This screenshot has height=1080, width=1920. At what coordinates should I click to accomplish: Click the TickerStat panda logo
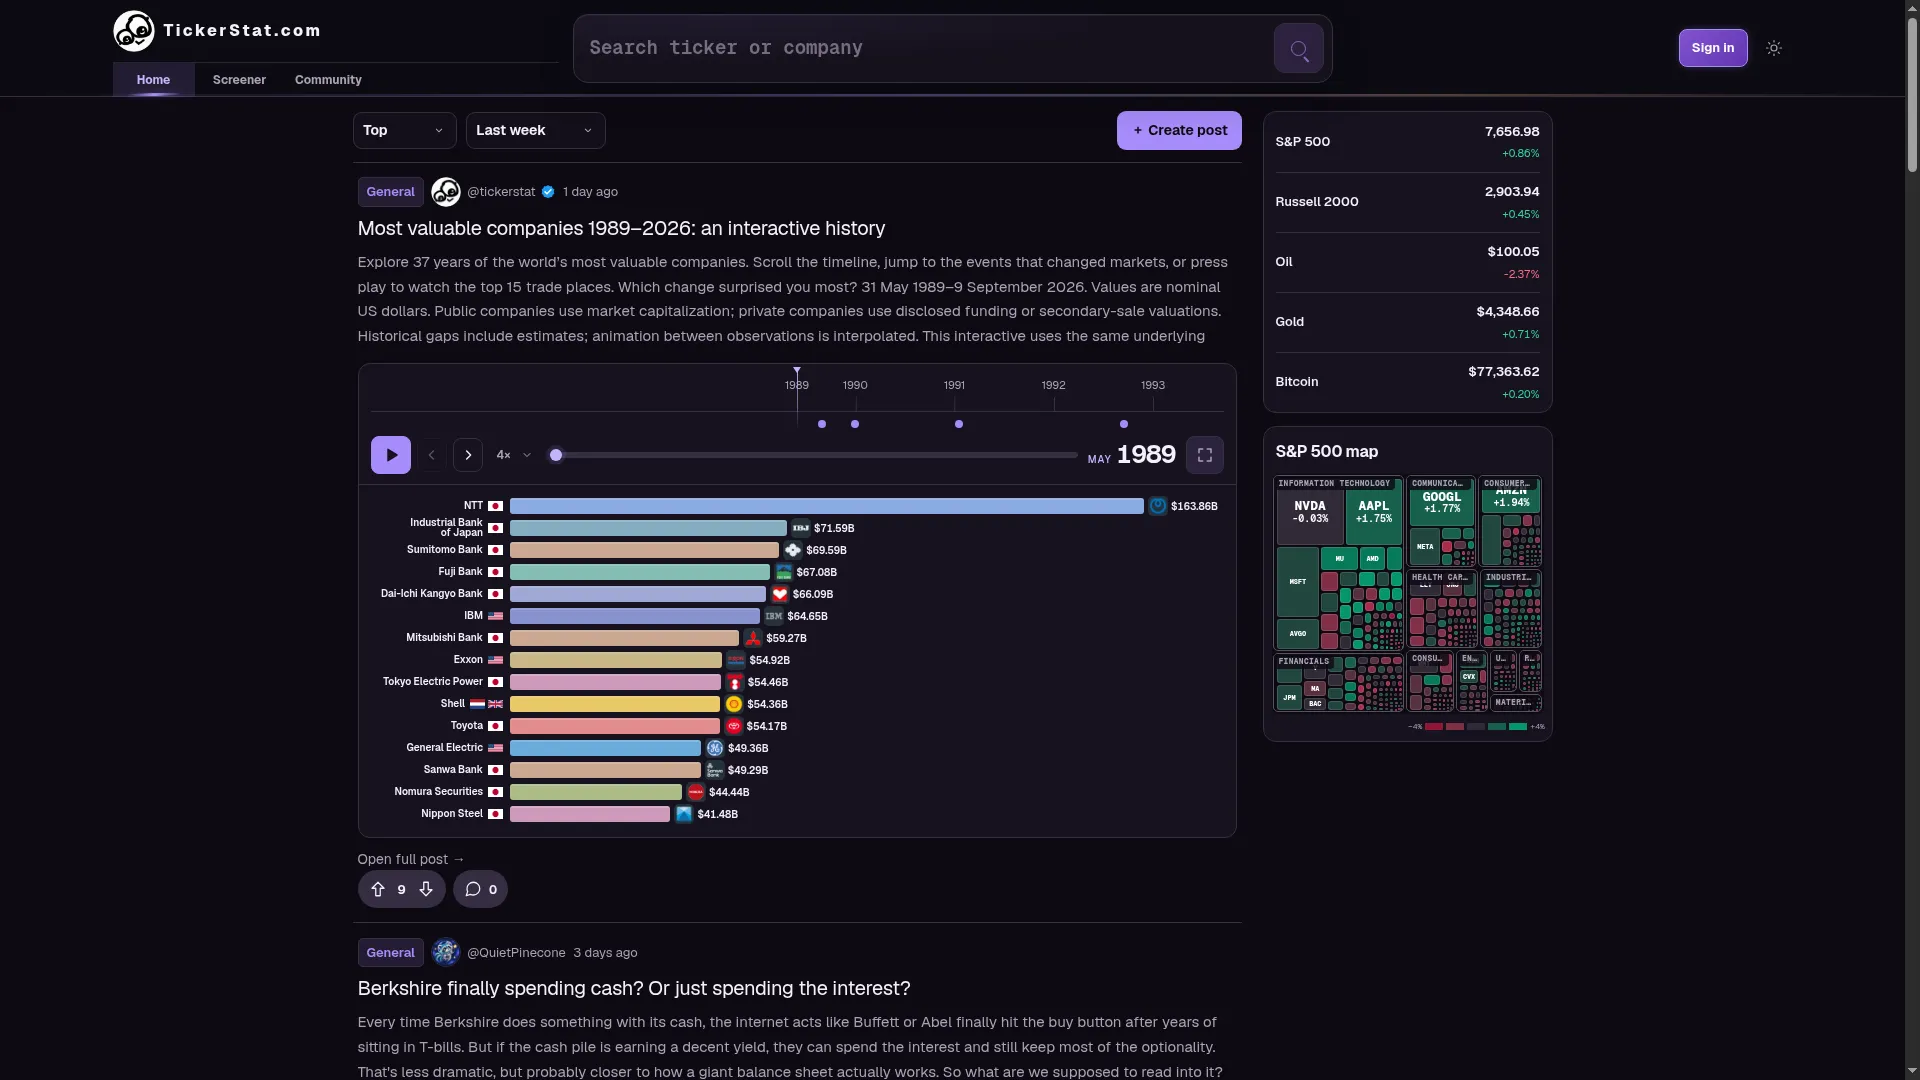134,31
